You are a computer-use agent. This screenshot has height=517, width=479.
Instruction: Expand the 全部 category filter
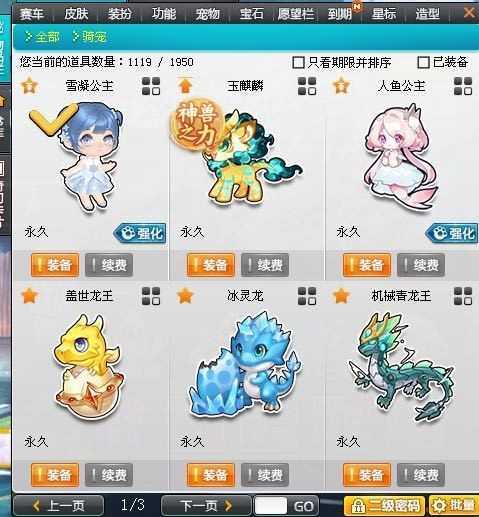pyautogui.click(x=42, y=37)
